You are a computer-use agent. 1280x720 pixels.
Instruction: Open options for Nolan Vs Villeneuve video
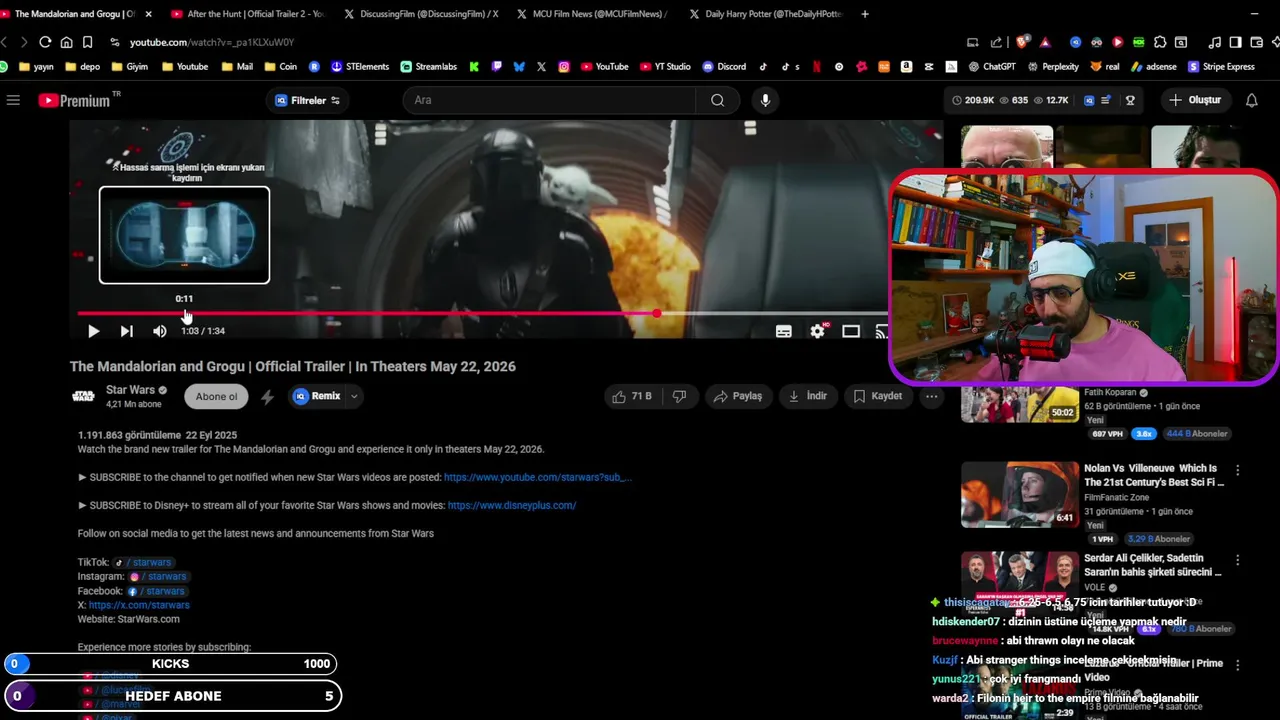pyautogui.click(x=1237, y=470)
